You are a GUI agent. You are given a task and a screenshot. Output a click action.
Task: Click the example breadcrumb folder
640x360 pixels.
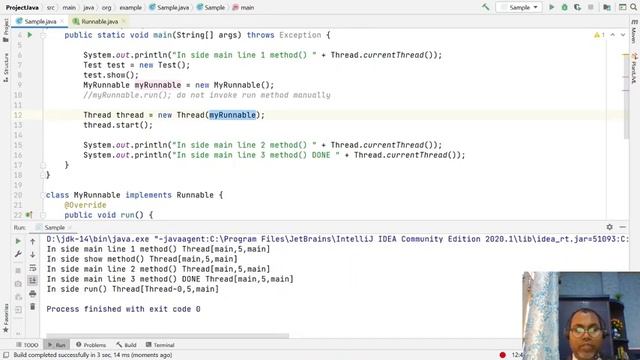tap(131, 7)
